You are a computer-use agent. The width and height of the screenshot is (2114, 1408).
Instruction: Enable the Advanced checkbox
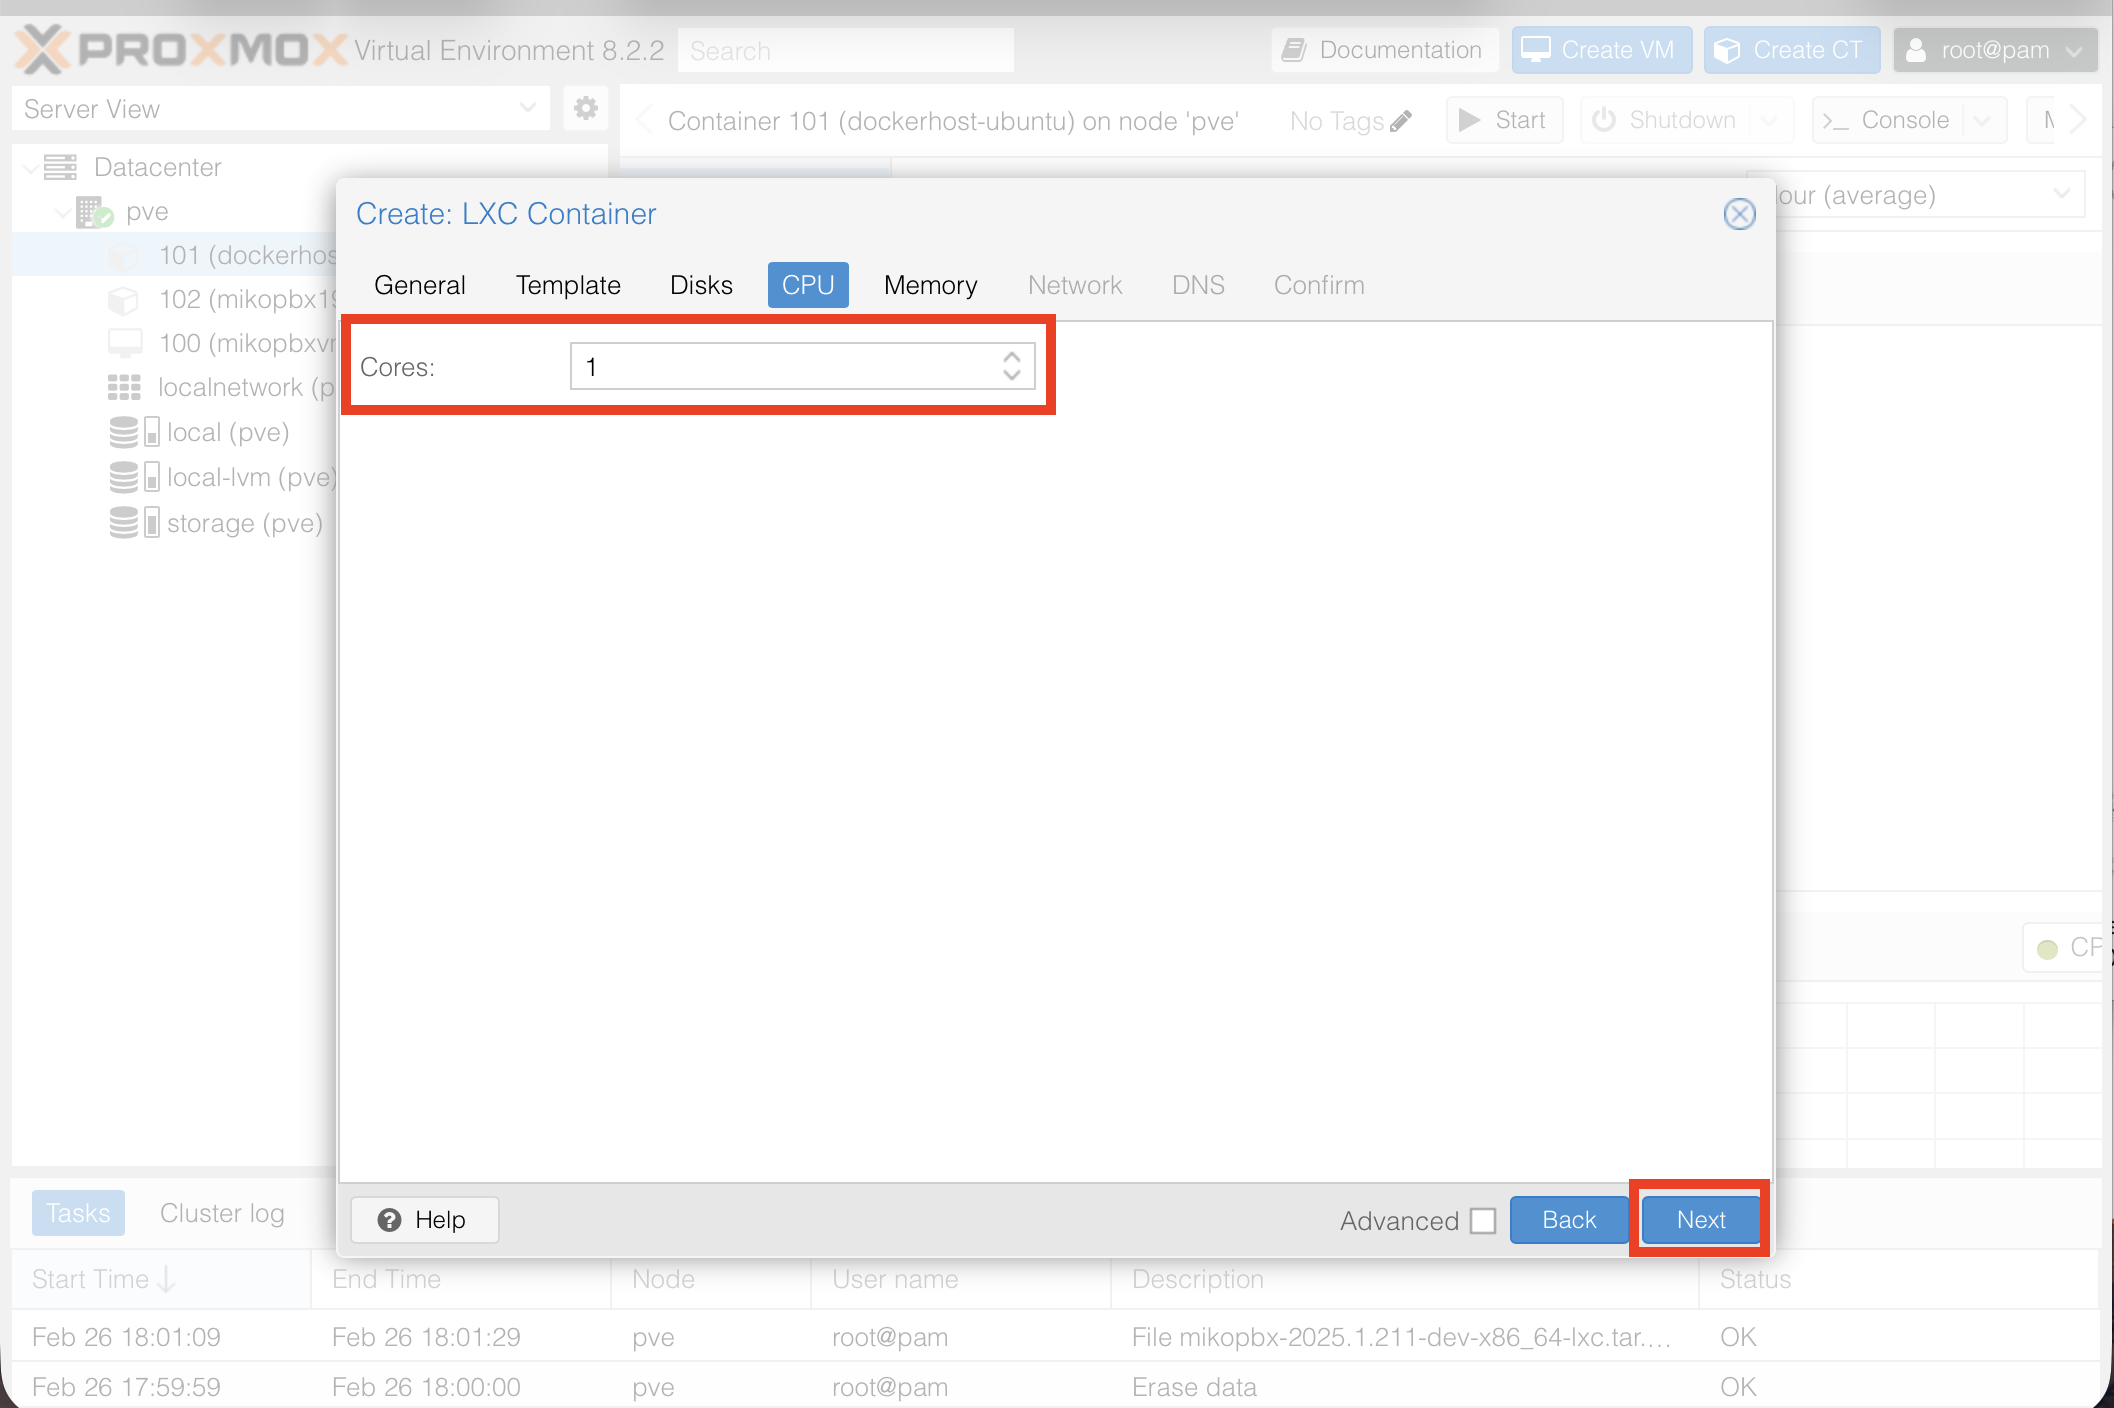click(x=1483, y=1221)
